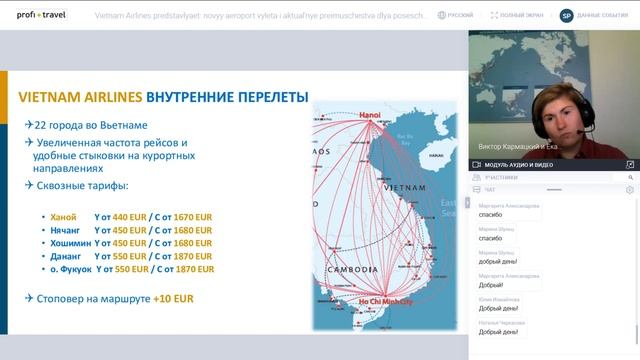
Task: Select Юлия's 'Добрый день!' message
Action: 498,309
